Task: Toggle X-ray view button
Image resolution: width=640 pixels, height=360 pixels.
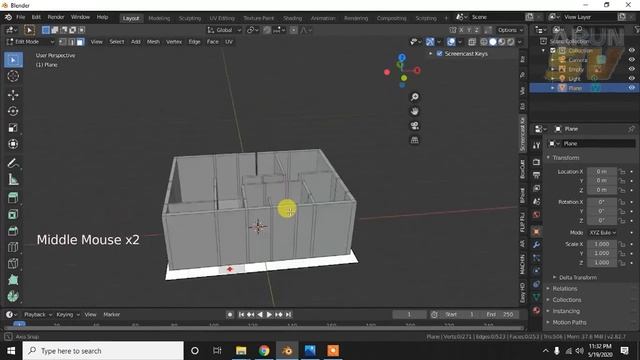Action: point(472,42)
